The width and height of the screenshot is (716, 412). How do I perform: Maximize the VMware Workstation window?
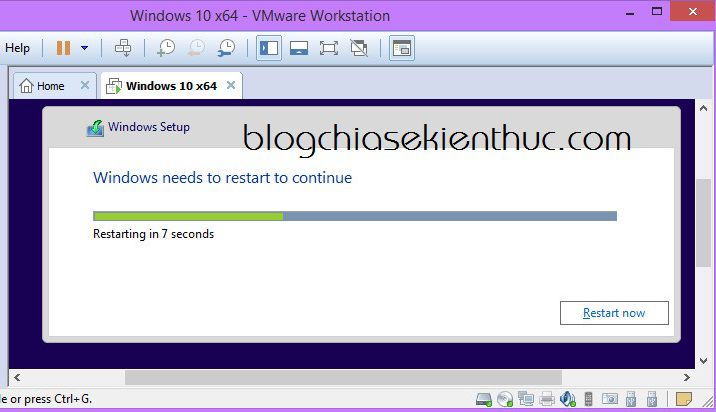(657, 11)
